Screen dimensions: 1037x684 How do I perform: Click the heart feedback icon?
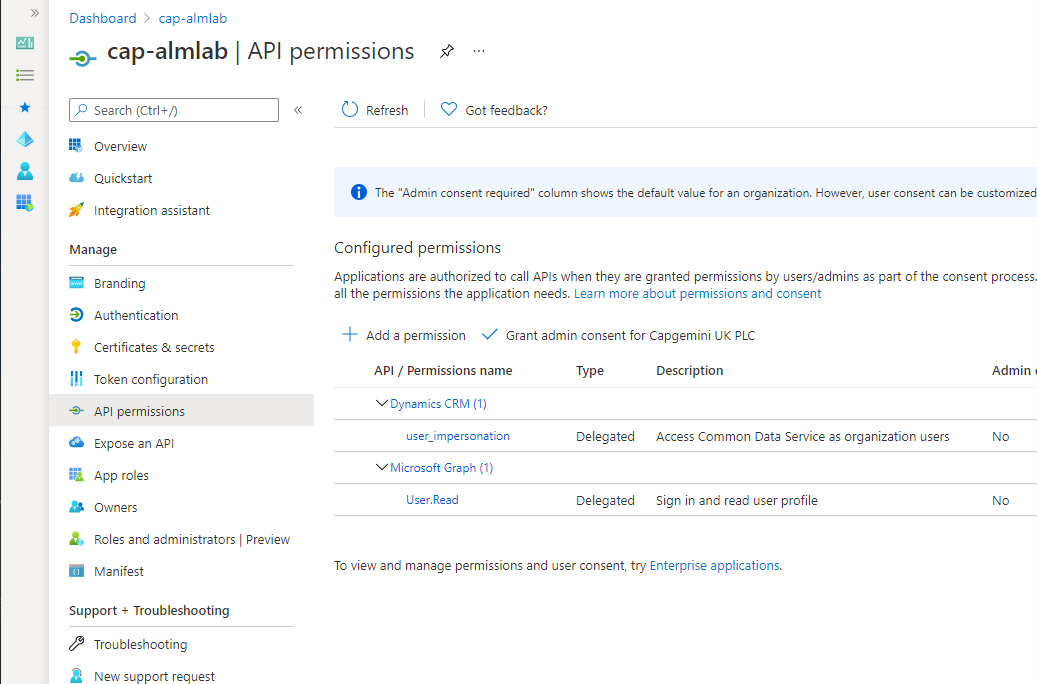pos(449,109)
